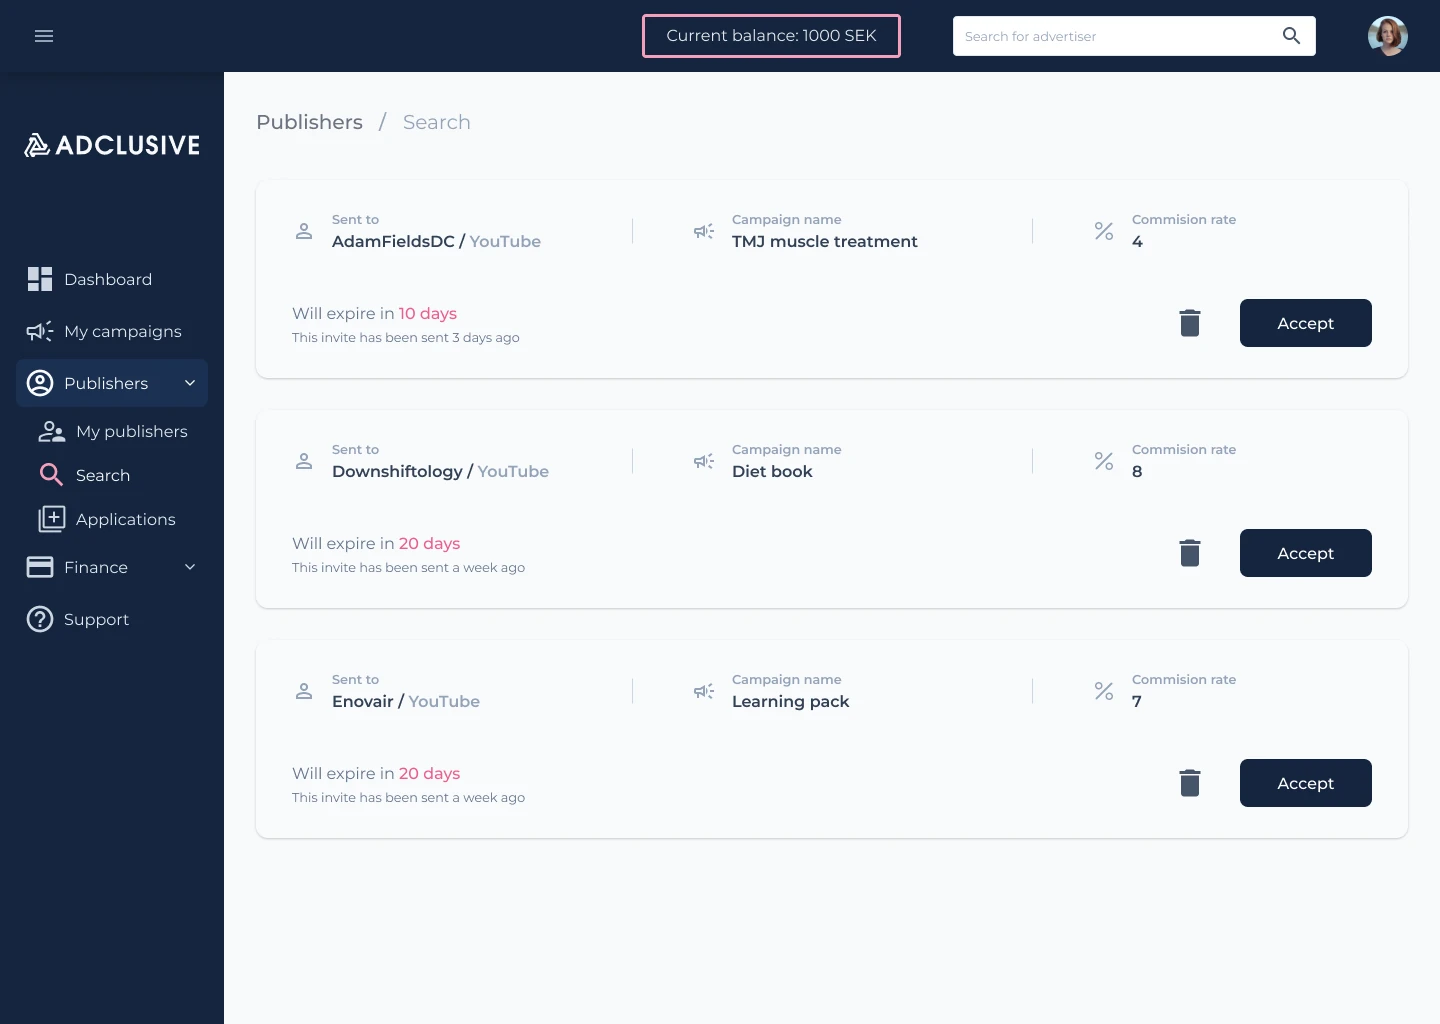Click the Enovair publisher name
The height and width of the screenshot is (1024, 1440).
(x=363, y=701)
